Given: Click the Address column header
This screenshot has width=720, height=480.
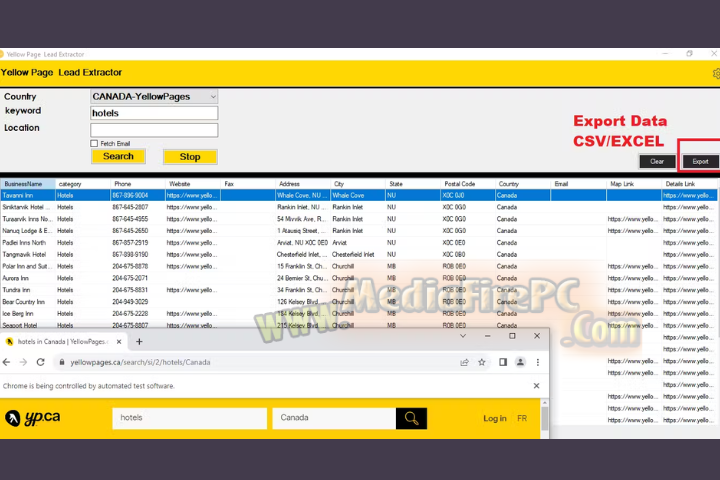Looking at the screenshot, I should tap(303, 184).
